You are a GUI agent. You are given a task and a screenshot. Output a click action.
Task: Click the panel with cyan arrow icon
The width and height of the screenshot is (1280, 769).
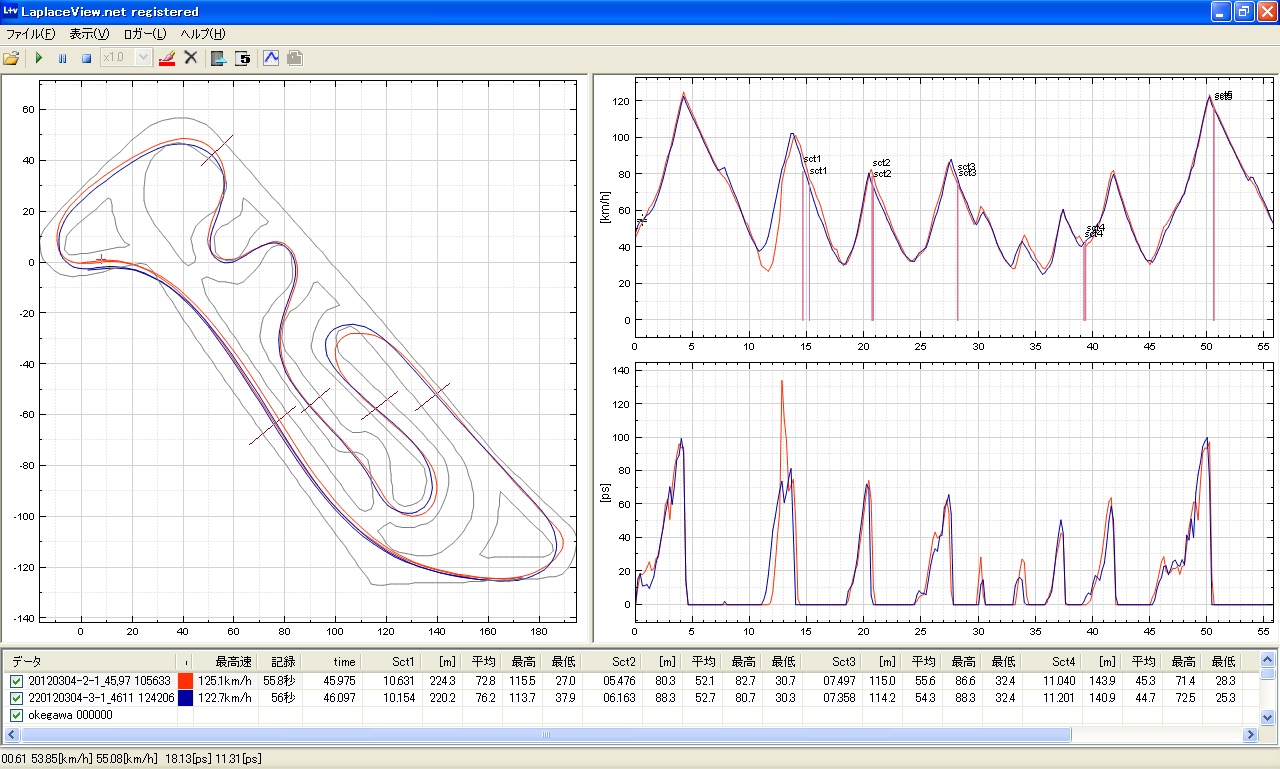pyautogui.click(x=219, y=58)
